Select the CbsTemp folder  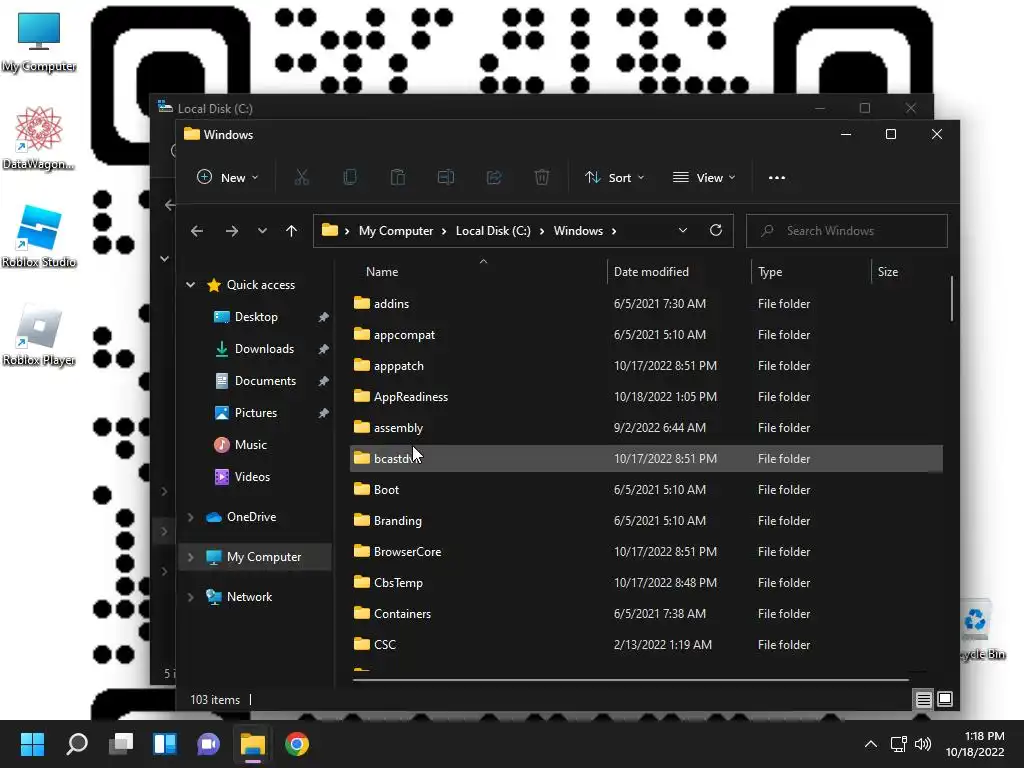[x=646, y=583]
